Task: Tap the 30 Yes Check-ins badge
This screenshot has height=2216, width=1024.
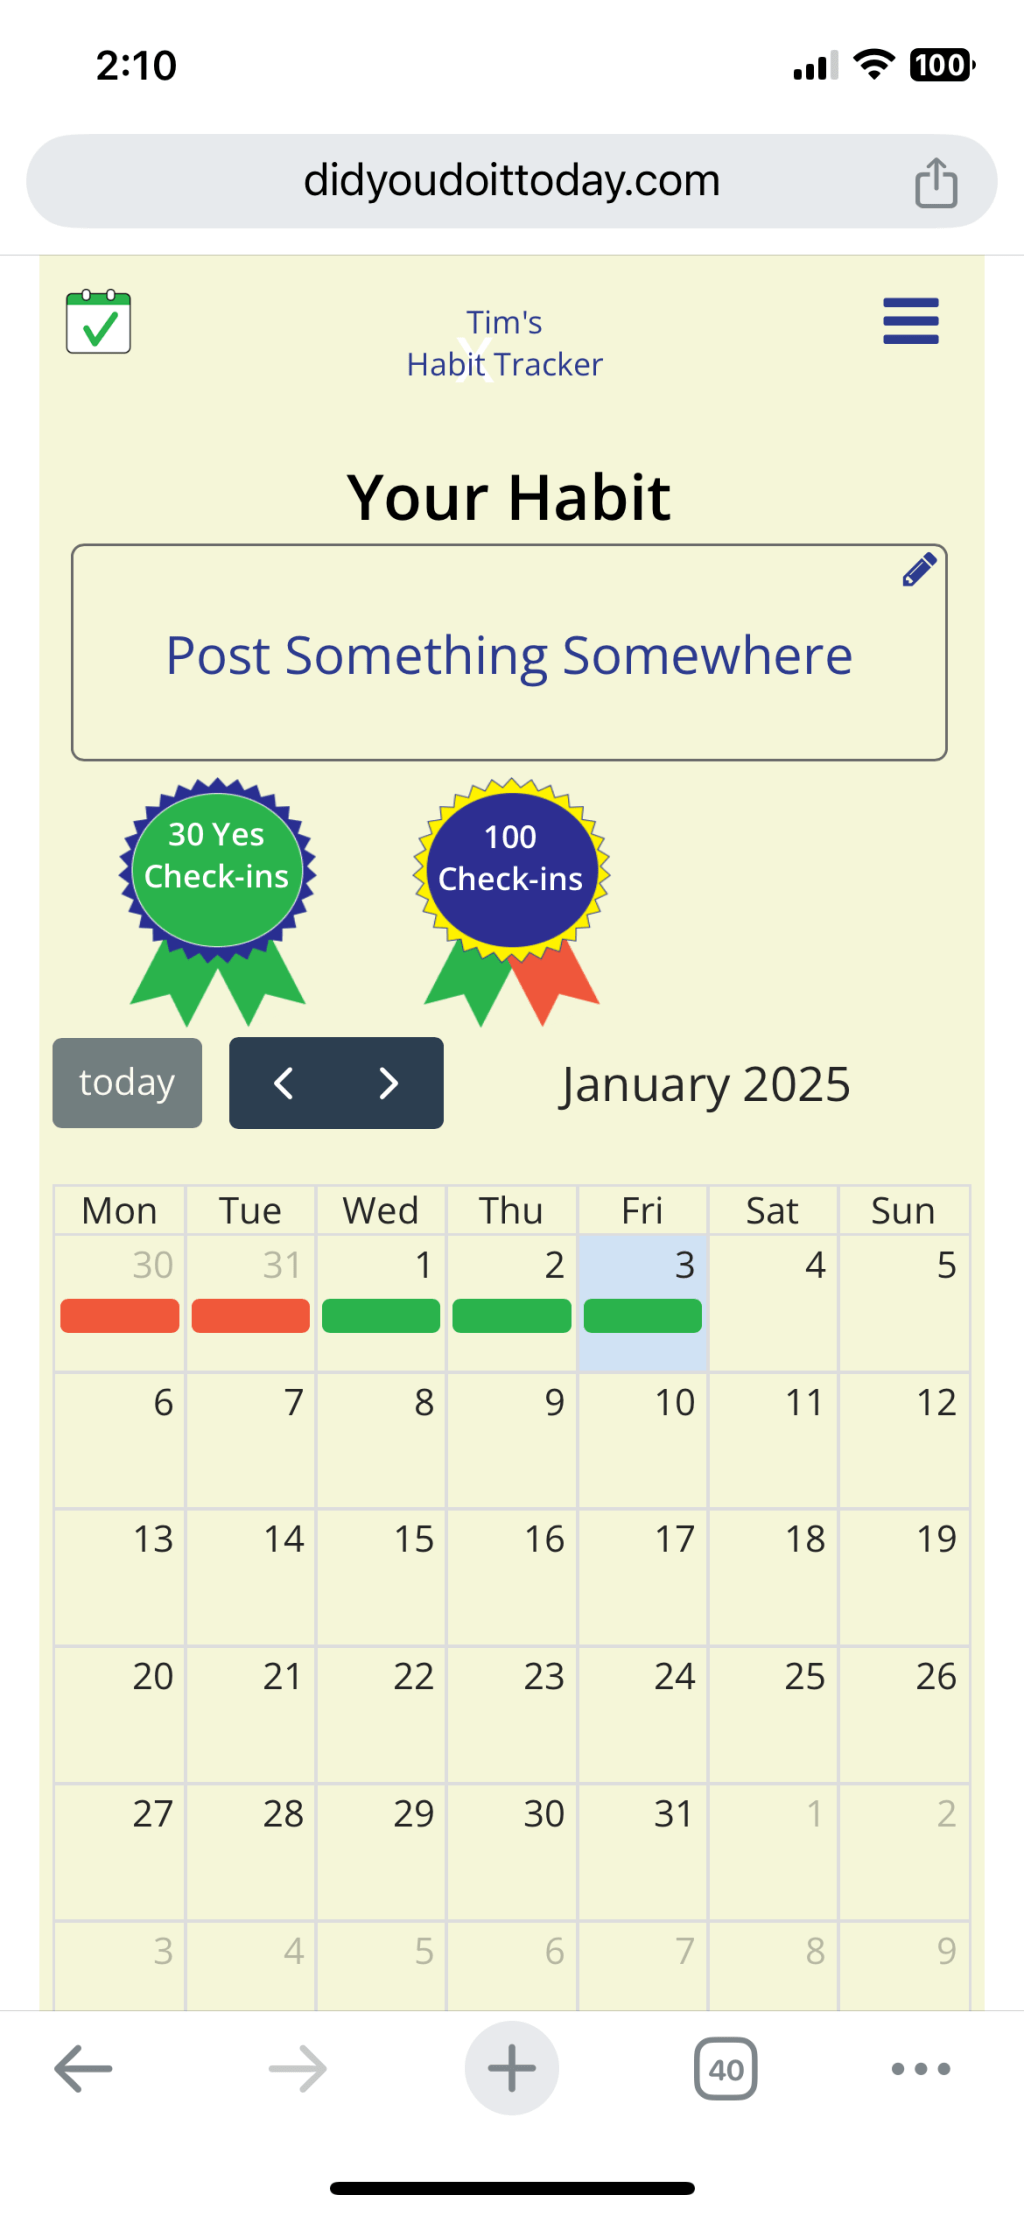Action: [217, 870]
